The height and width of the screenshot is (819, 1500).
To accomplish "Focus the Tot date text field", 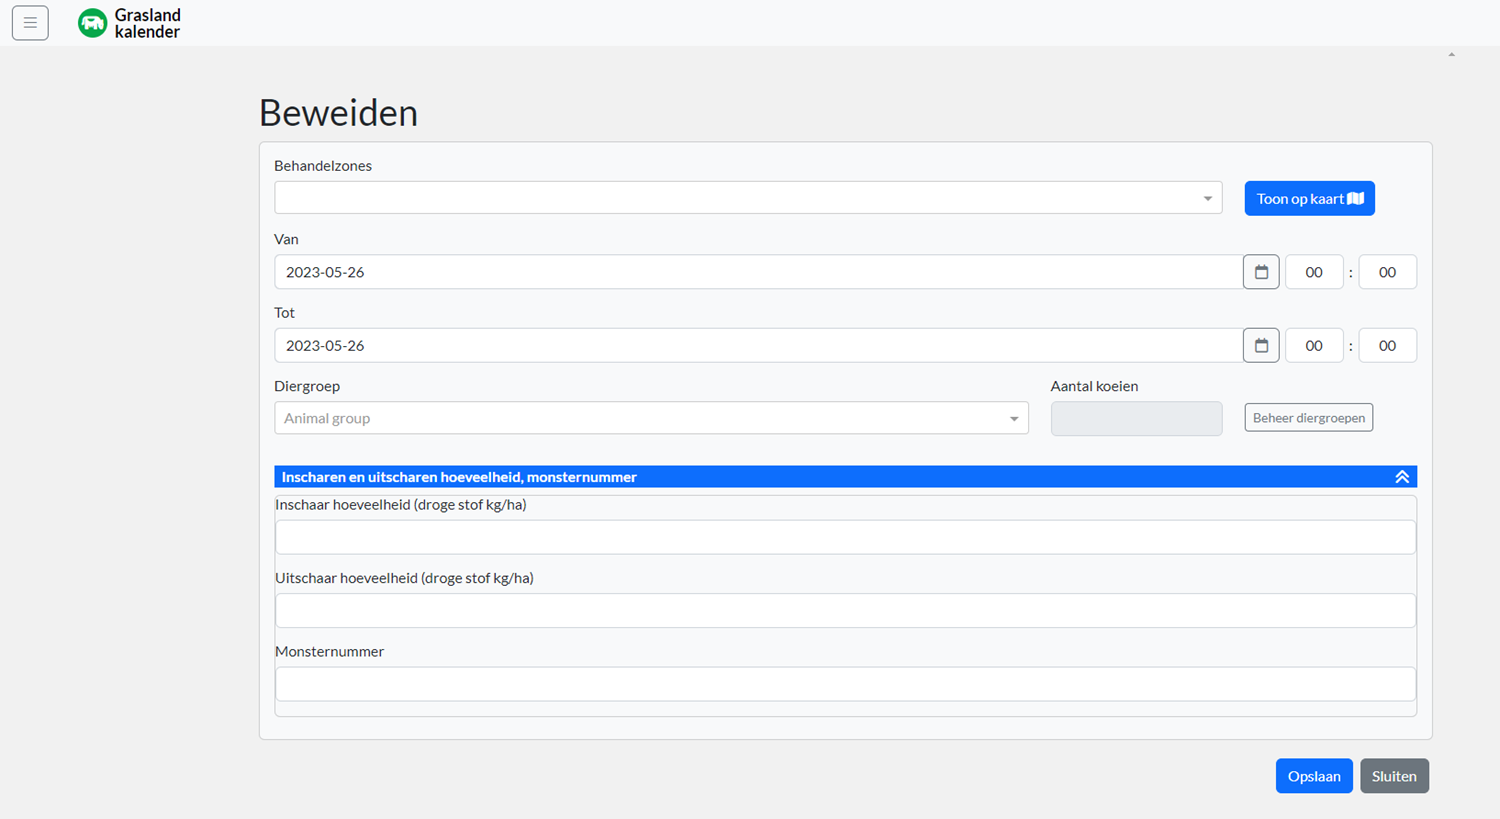I will [x=757, y=345].
